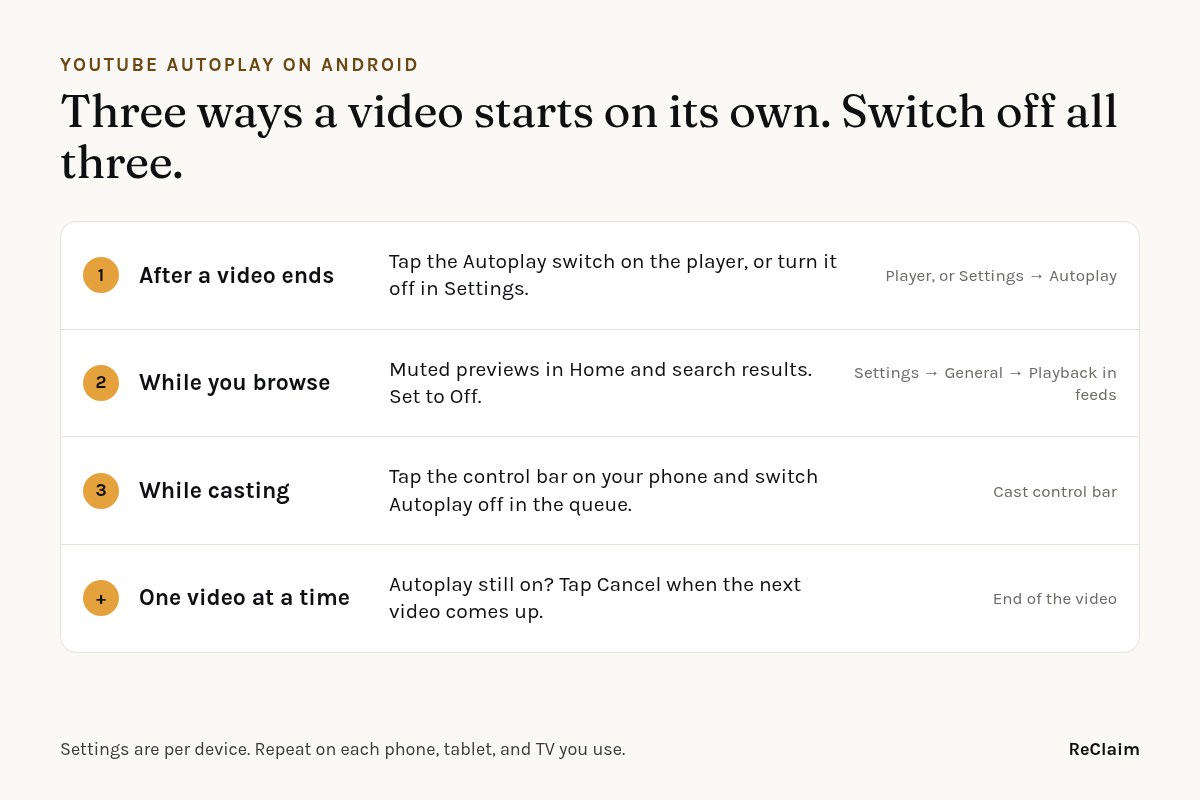Viewport: 1200px width, 800px height.
Task: Click the orange plus badge
Action: [101, 598]
